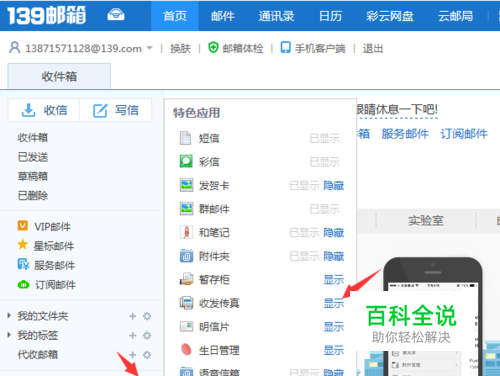Click the 暂存柜 app icon
The width and height of the screenshot is (500, 376).
[x=187, y=279]
